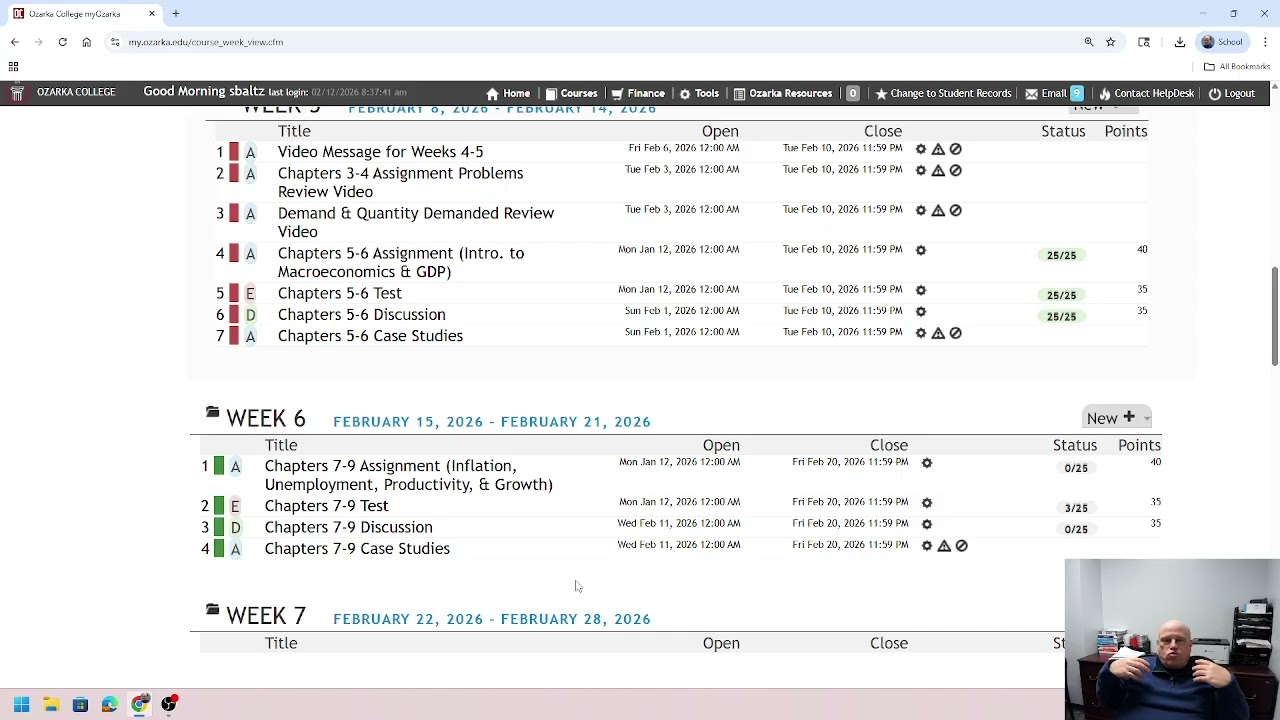1280x720 pixels.
Task: Open Video Message for Weeks 4-5
Action: [x=380, y=152]
